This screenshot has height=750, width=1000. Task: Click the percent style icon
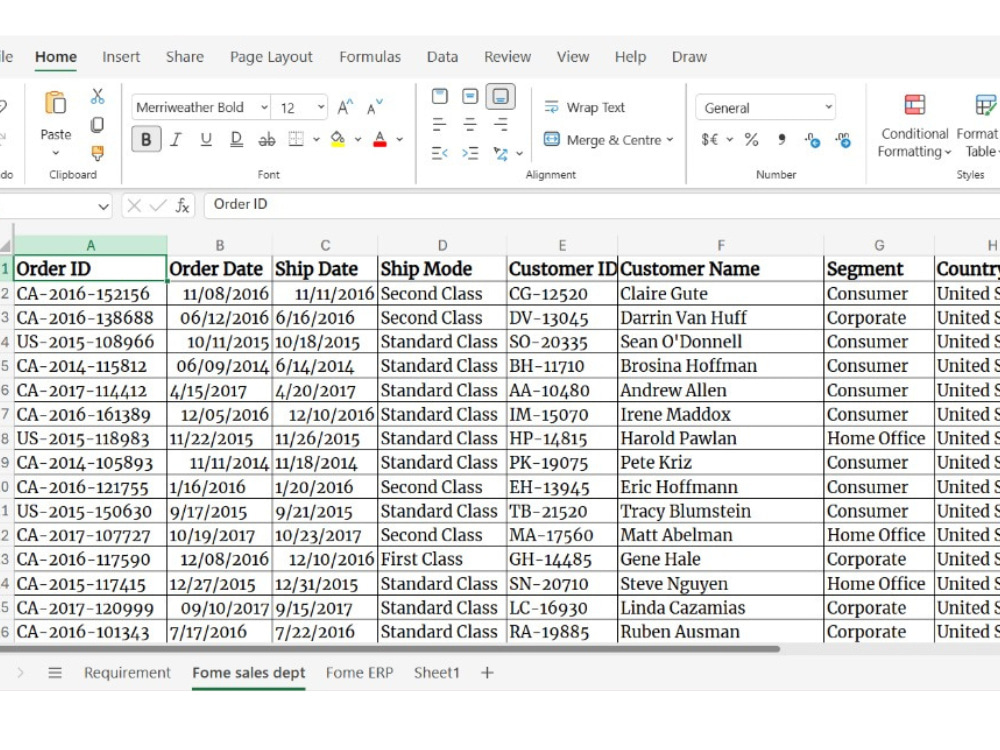751,140
